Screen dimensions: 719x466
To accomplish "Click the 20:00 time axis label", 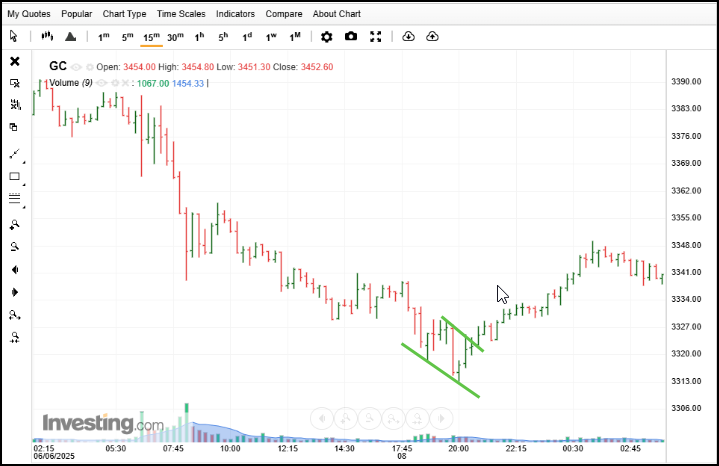I will click(x=459, y=448).
